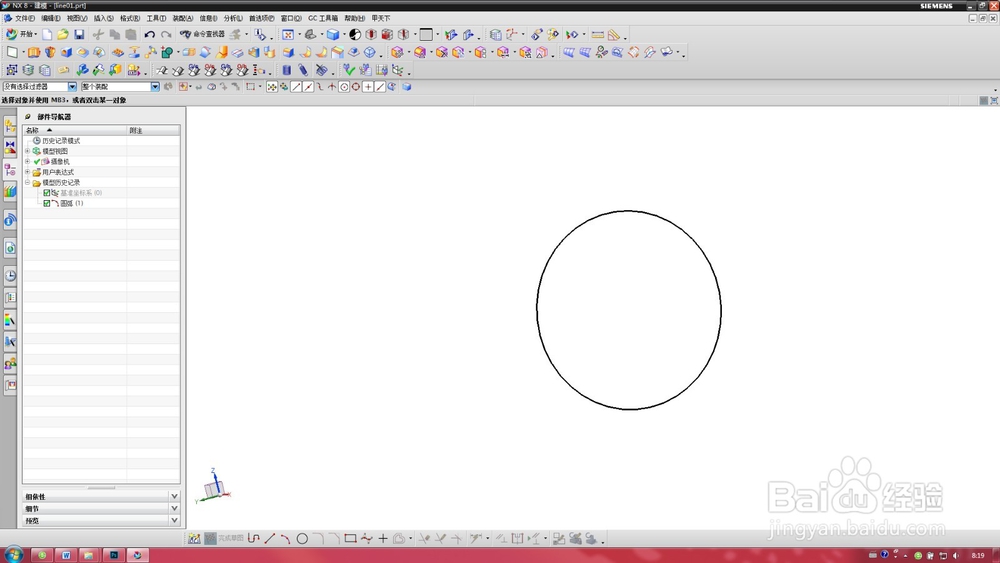Click the 完成草图 Finish Sketch button
Viewport: 1000px width, 563px height.
tap(224, 539)
